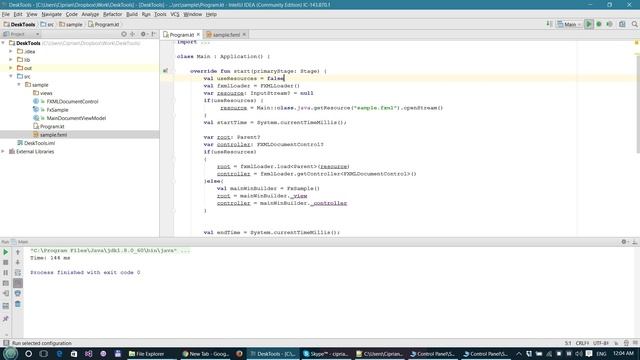The width and height of the screenshot is (640, 360).
Task: Dump threads from the Run panel
Action: pos(6,283)
